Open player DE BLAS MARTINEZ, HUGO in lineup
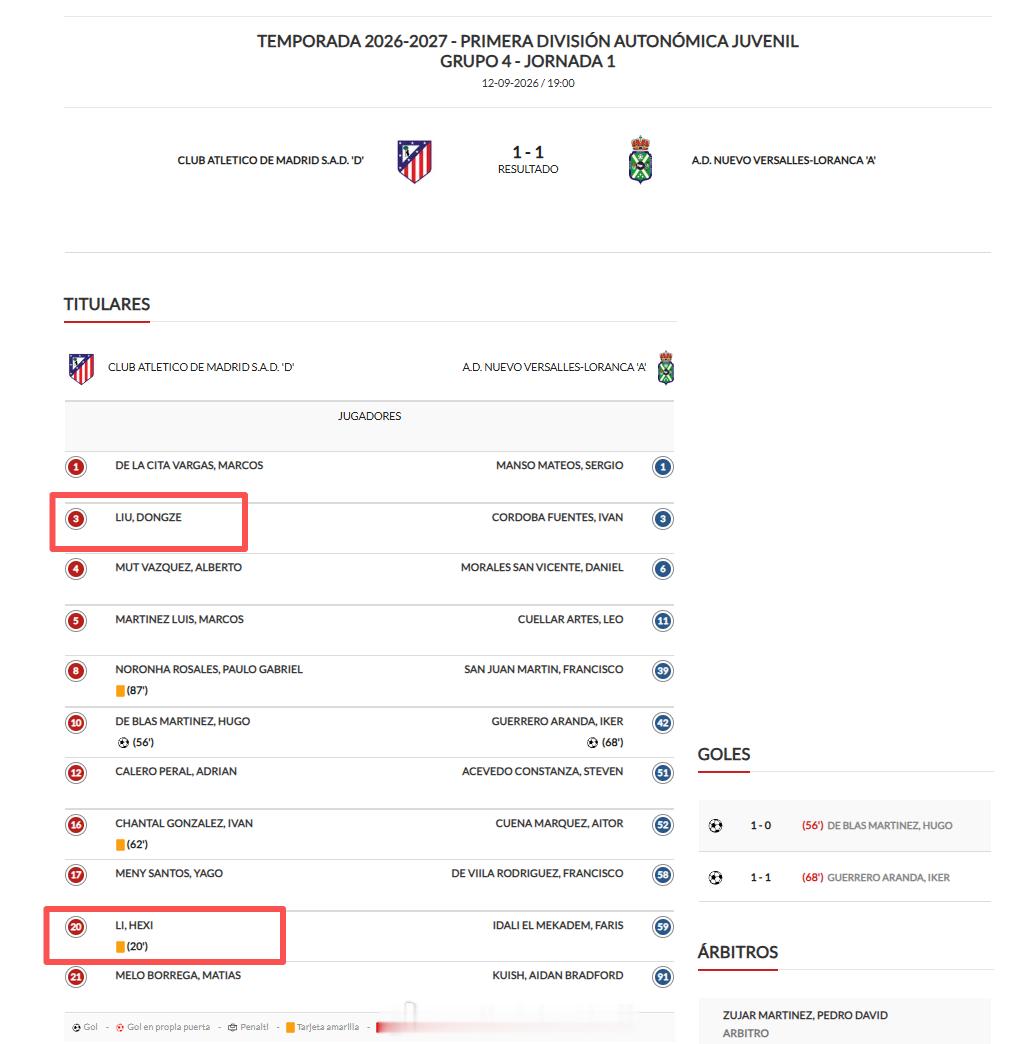Image resolution: width=1019 pixels, height=1044 pixels. (x=182, y=721)
